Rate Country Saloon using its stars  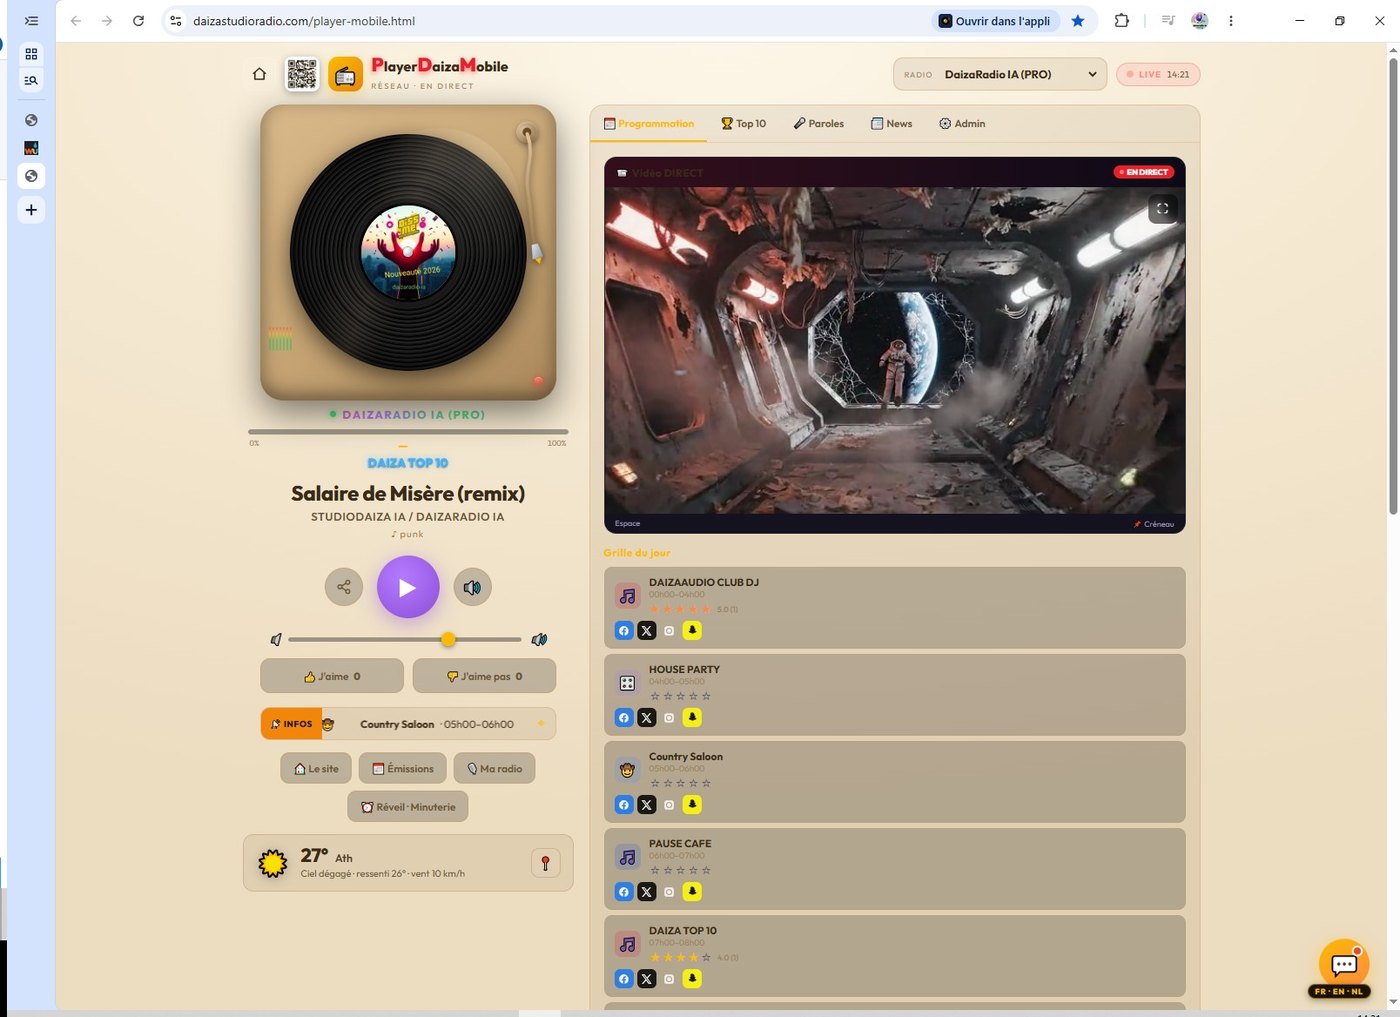point(681,783)
